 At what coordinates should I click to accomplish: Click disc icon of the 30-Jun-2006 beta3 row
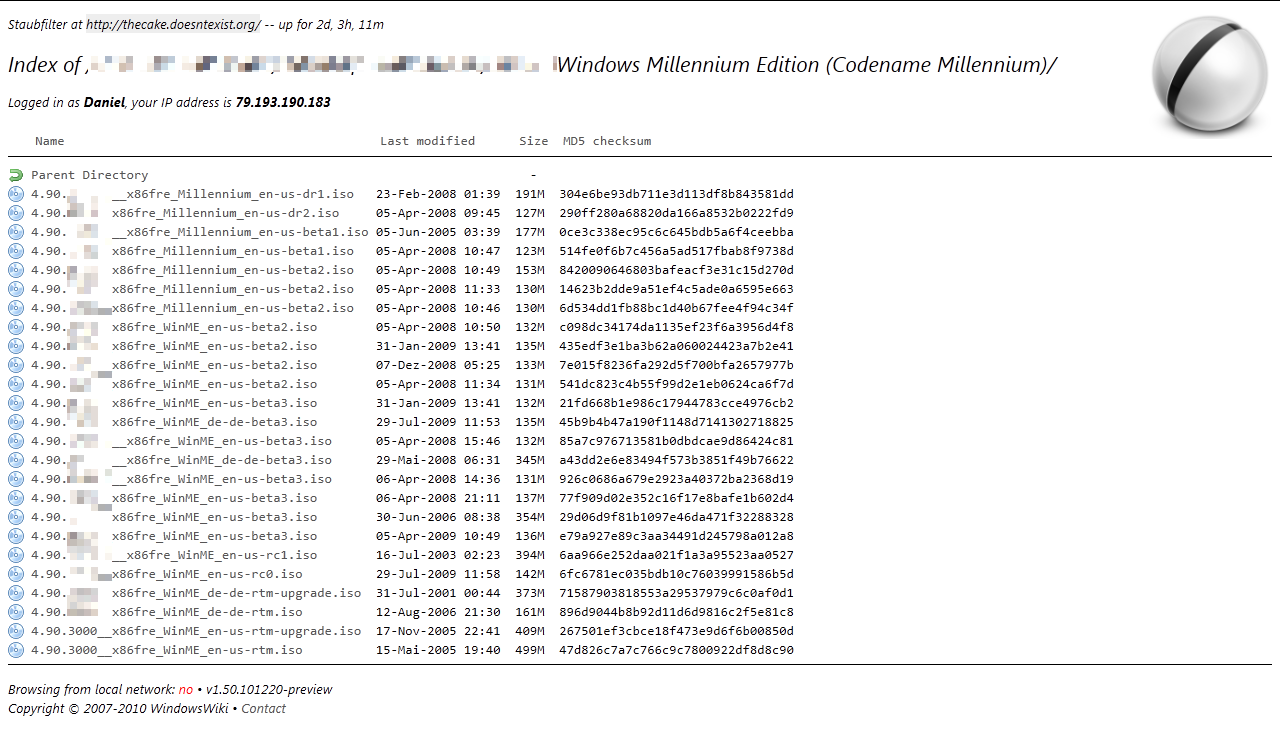click(x=15, y=517)
